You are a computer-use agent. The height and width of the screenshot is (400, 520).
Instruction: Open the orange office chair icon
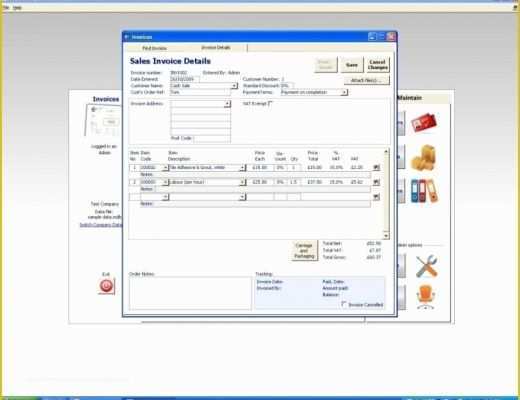tap(426, 297)
